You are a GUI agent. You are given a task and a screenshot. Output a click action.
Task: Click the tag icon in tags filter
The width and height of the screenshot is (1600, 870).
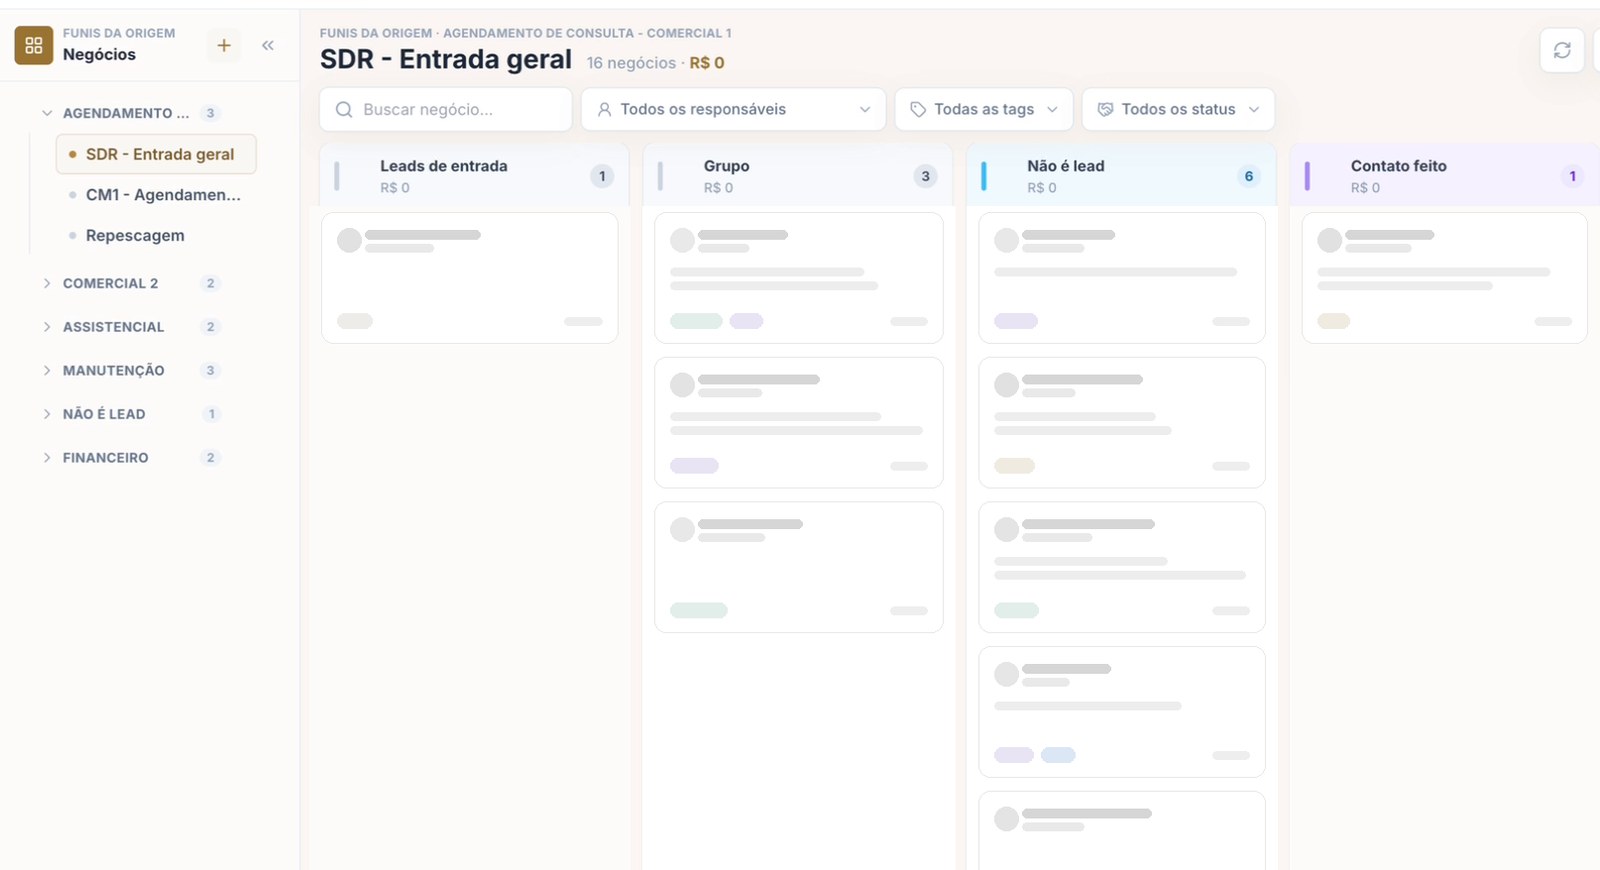[918, 110]
